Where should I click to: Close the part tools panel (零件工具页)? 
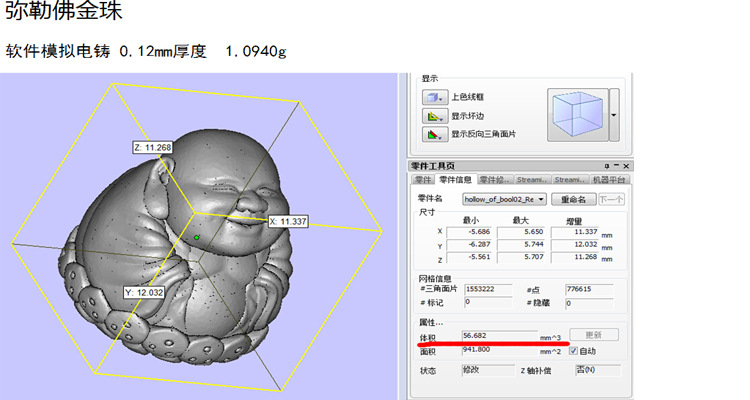pyautogui.click(x=626, y=165)
